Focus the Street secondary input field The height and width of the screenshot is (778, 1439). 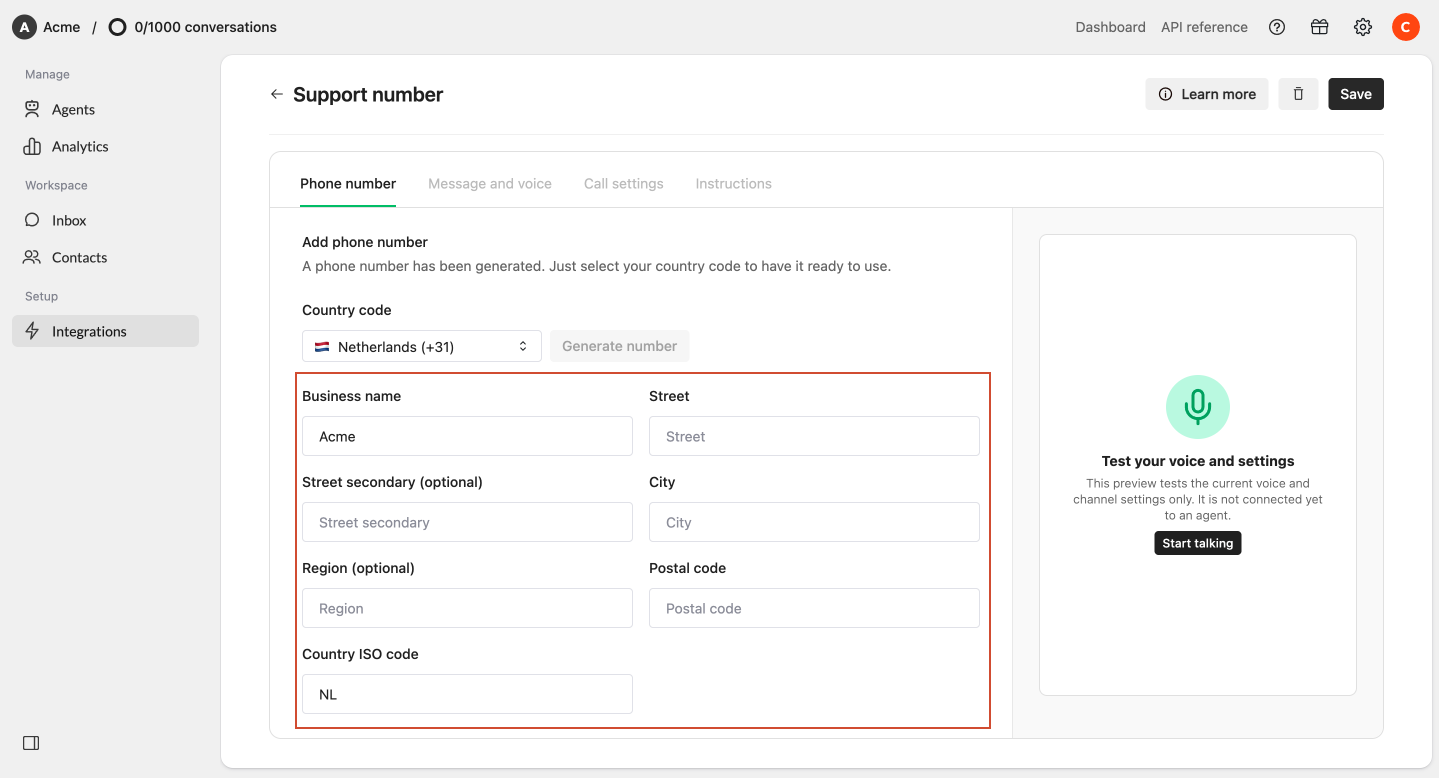pyautogui.click(x=467, y=522)
